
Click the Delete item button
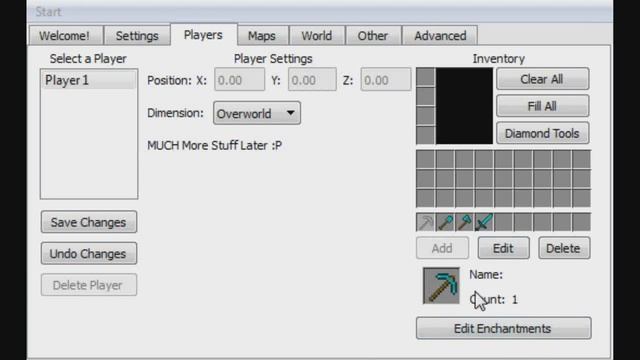(x=564, y=248)
